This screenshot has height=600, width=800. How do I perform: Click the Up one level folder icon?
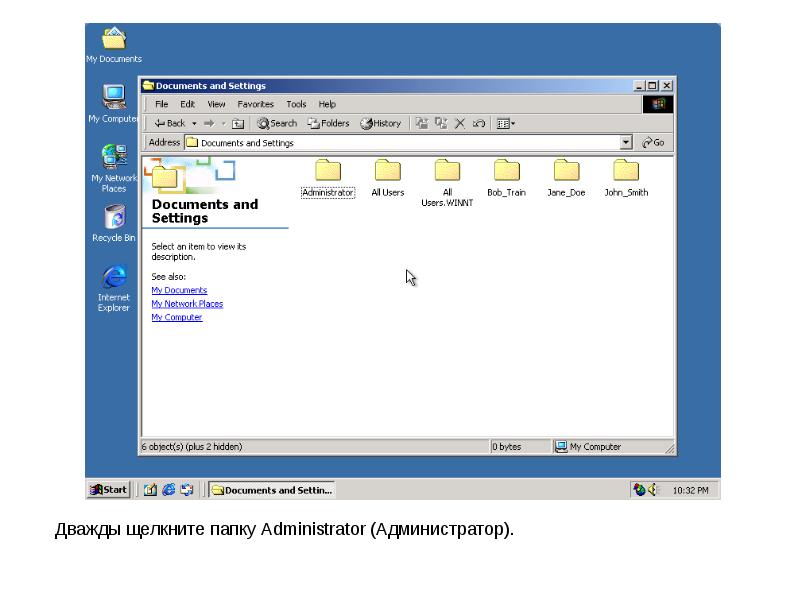click(x=238, y=124)
